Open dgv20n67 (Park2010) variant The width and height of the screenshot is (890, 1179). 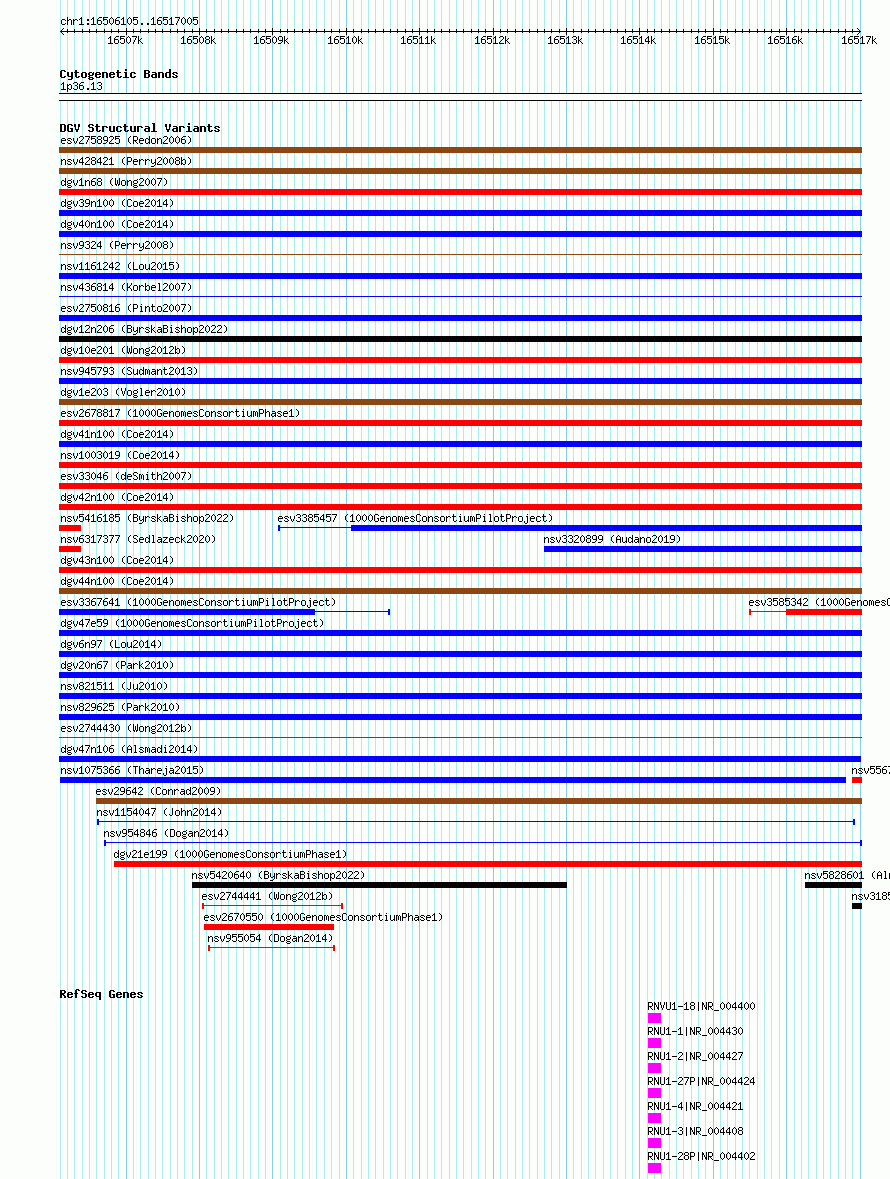(117, 667)
